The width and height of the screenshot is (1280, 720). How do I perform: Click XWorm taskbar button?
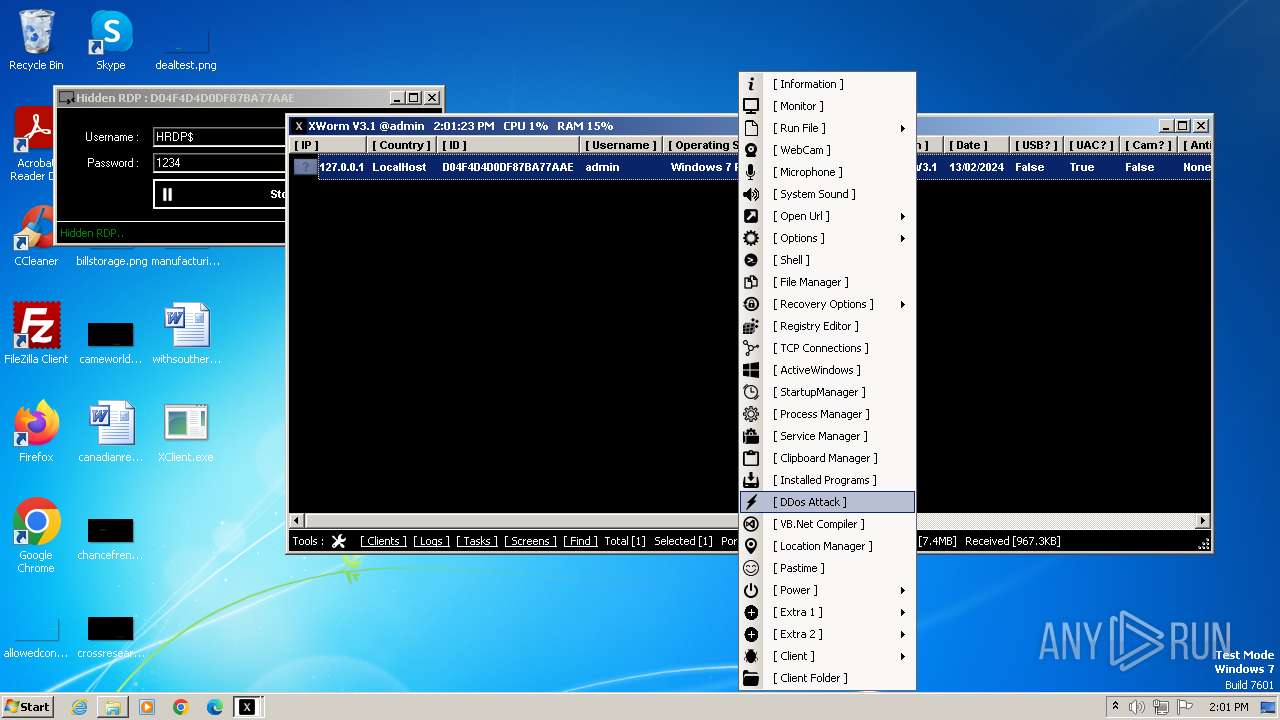(247, 707)
